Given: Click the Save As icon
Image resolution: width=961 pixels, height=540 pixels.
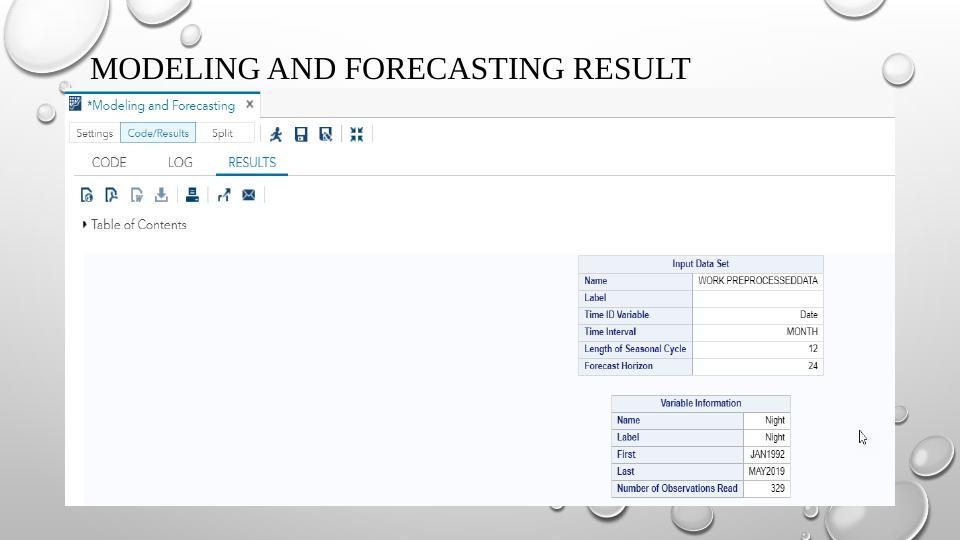Looking at the screenshot, I should (326, 134).
